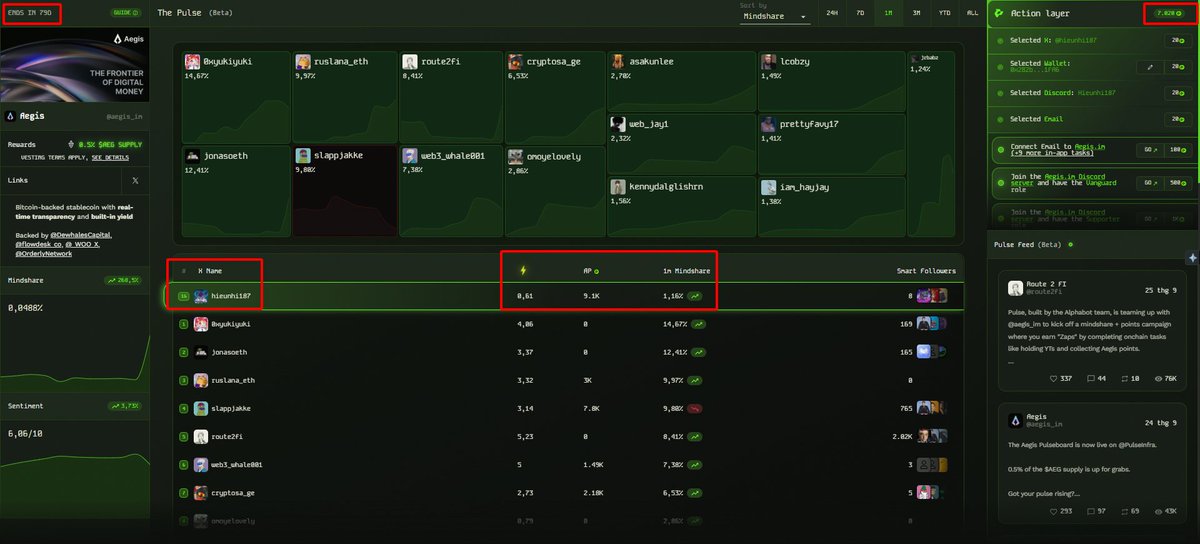Click the Route 2 FI avatar in Pulse Feed
Image resolution: width=1200 pixels, height=544 pixels.
pyautogui.click(x=1015, y=288)
